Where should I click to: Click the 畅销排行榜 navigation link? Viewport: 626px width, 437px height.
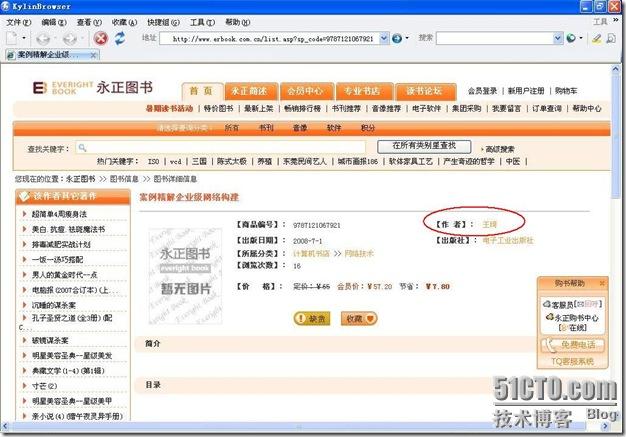click(x=302, y=109)
